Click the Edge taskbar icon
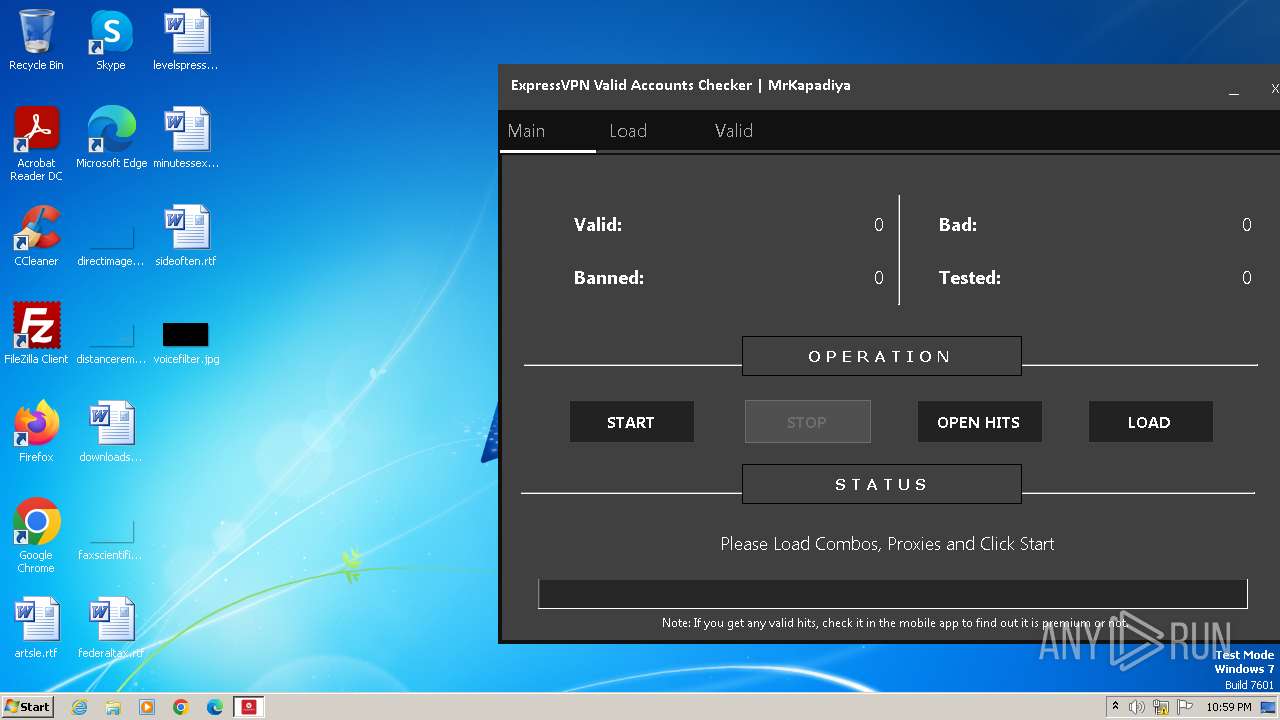The width and height of the screenshot is (1280, 720). (215, 707)
